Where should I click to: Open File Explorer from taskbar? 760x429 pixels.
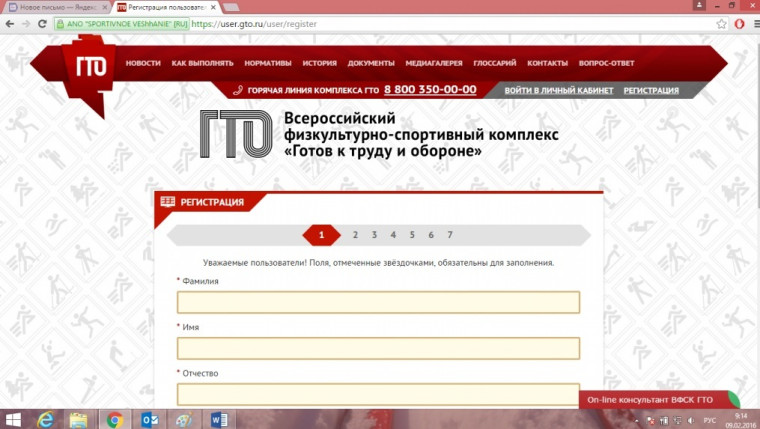pyautogui.click(x=78, y=420)
